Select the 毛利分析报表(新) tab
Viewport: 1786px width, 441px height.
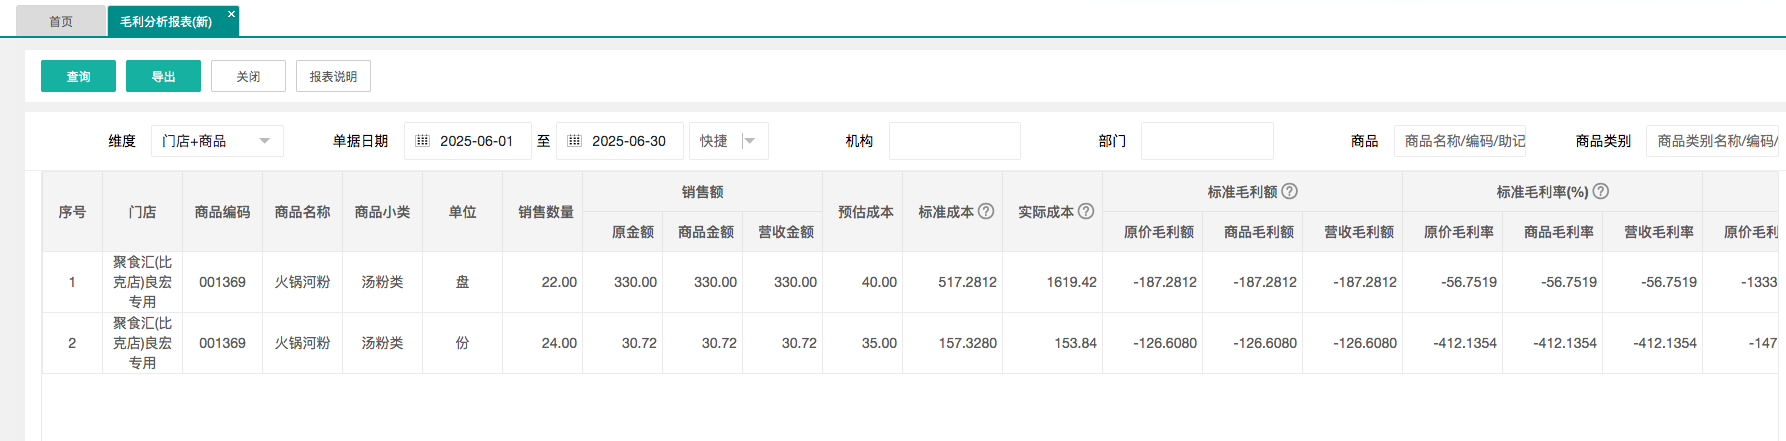166,21
